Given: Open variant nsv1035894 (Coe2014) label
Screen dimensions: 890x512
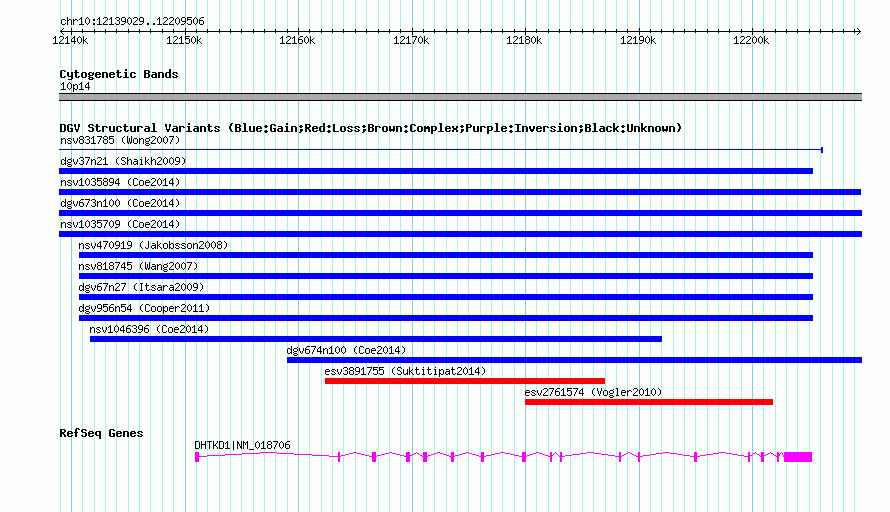Looking at the screenshot, I should [120, 182].
